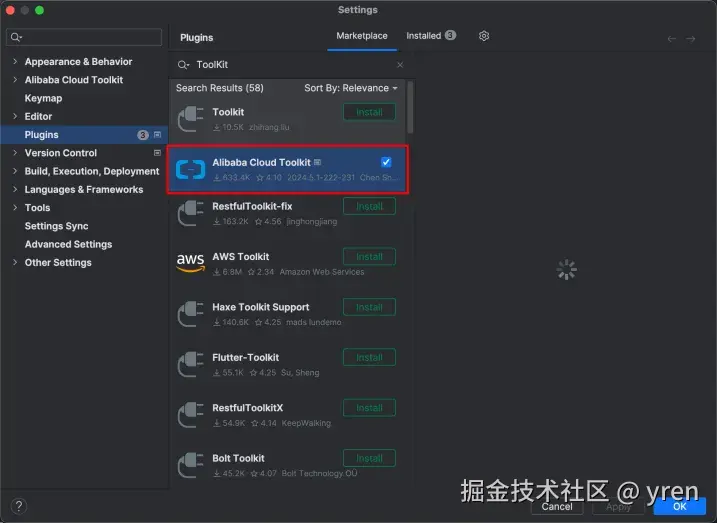This screenshot has height=523, width=717.
Task: Select the Bolt Toolkit plugin title
Action: (x=238, y=458)
